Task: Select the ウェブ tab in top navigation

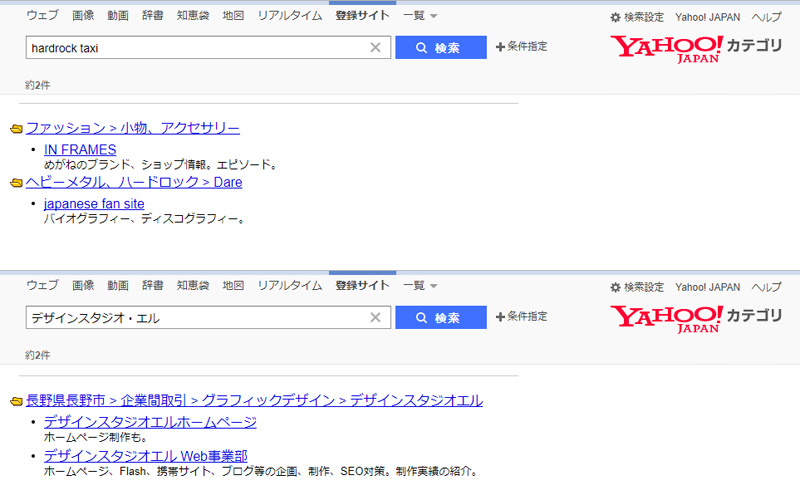Action: pos(42,15)
